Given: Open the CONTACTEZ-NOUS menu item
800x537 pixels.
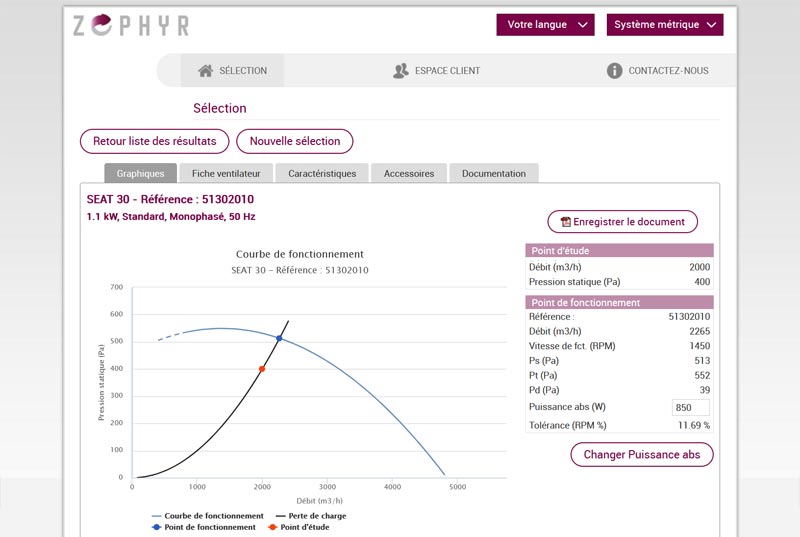Looking at the screenshot, I should click(x=658, y=70).
